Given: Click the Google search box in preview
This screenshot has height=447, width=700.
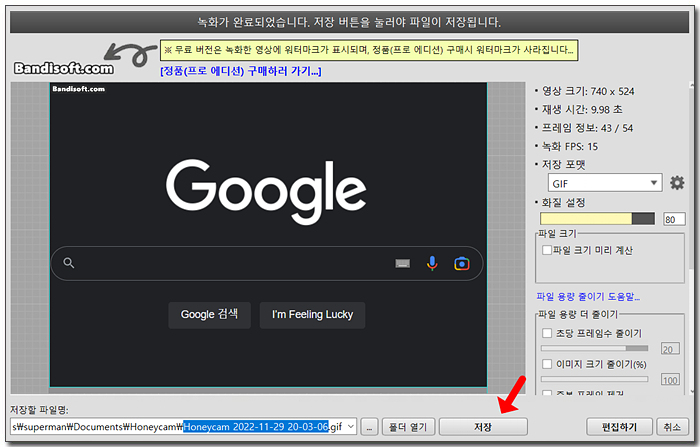Looking at the screenshot, I should [x=267, y=263].
